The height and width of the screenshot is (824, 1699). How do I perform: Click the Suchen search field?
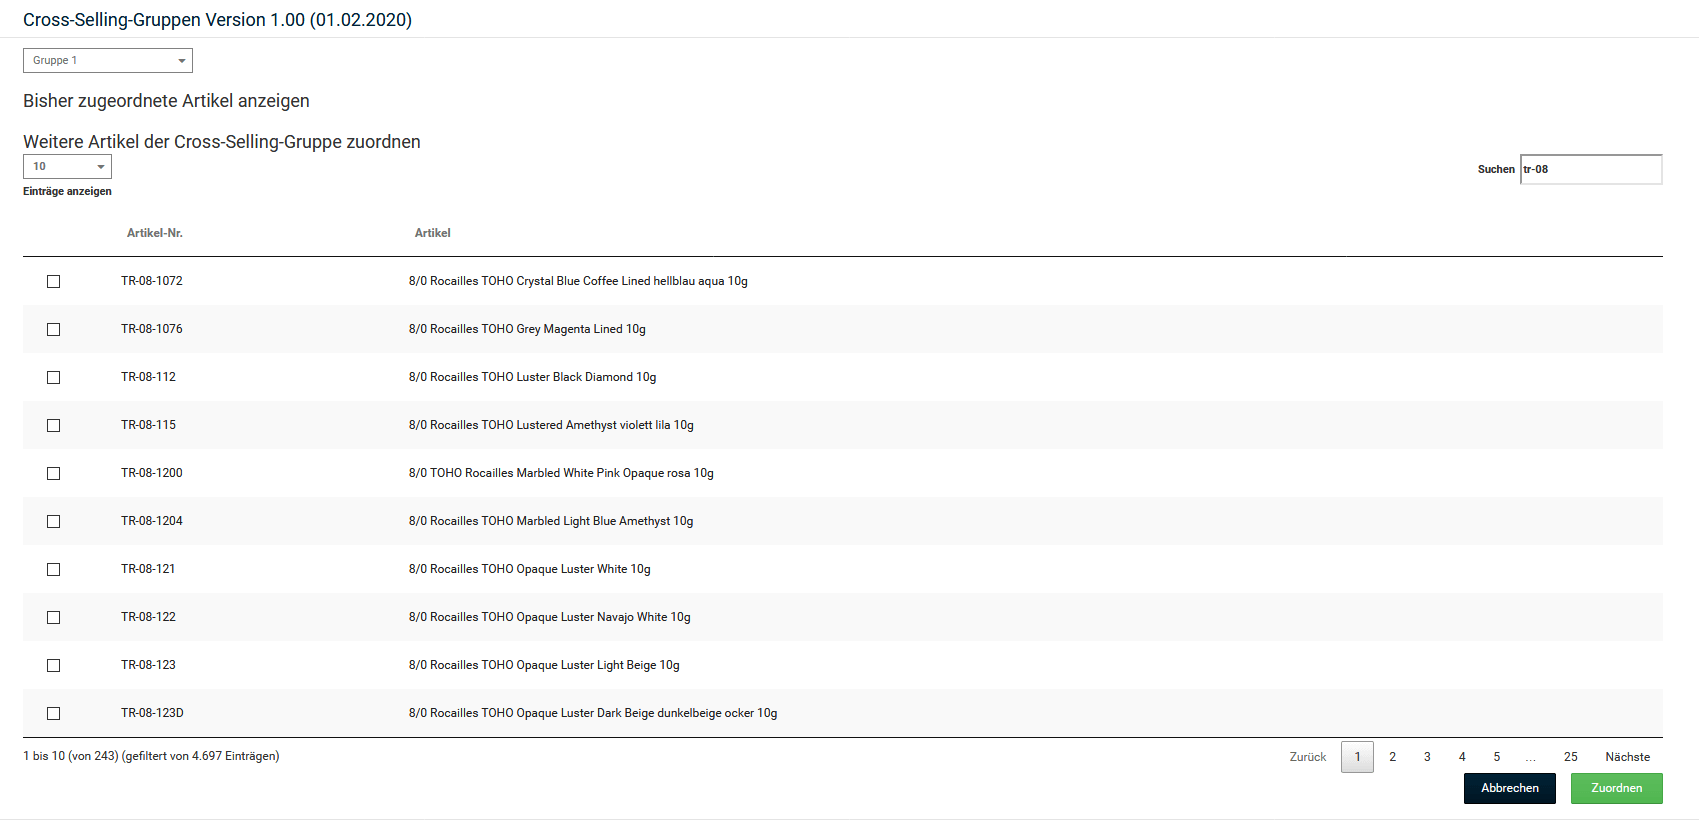click(x=1590, y=170)
